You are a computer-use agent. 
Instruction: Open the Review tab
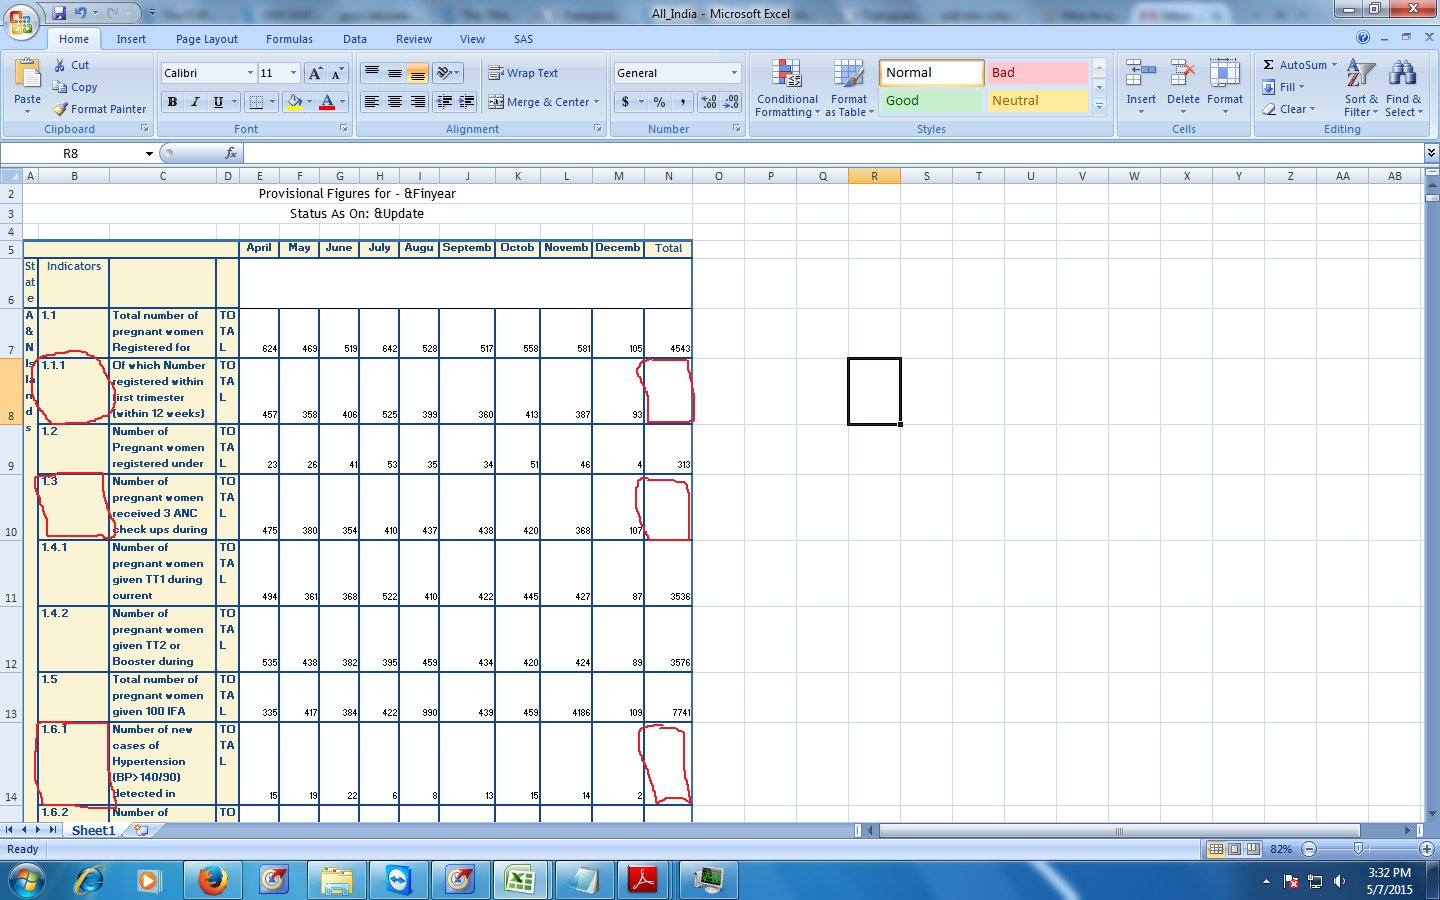[414, 39]
